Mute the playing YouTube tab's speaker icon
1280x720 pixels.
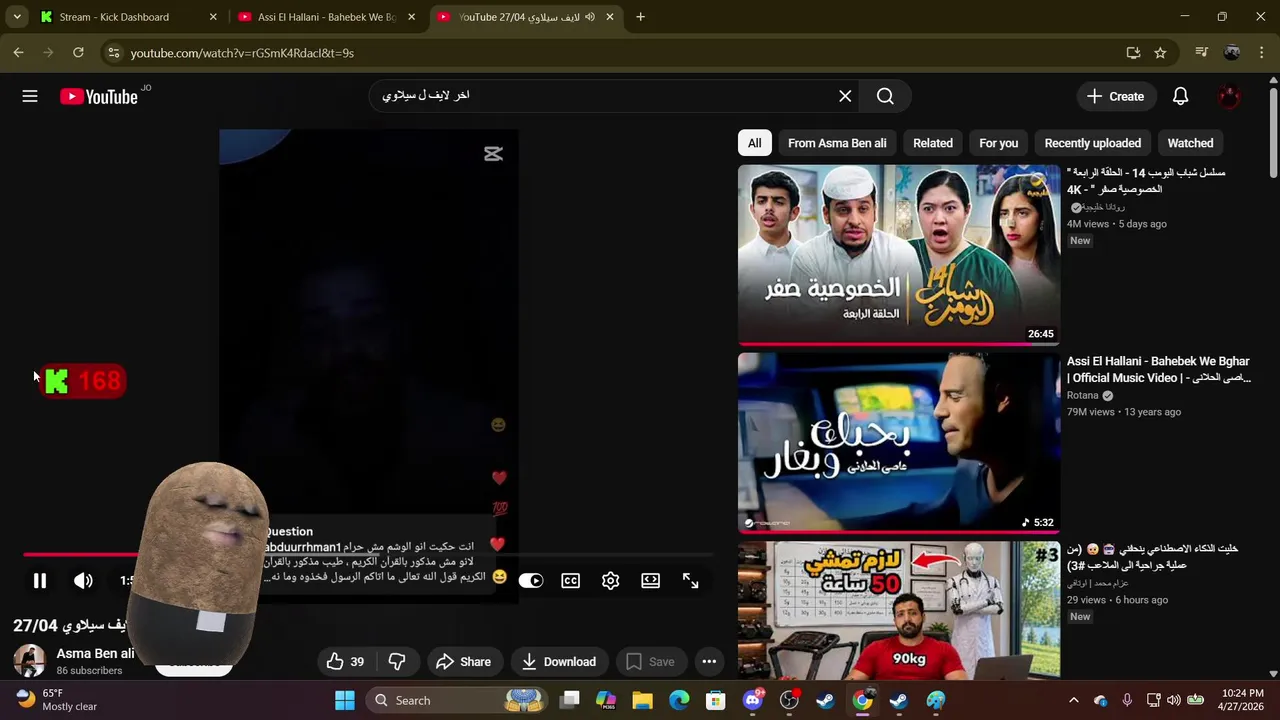click(x=589, y=17)
